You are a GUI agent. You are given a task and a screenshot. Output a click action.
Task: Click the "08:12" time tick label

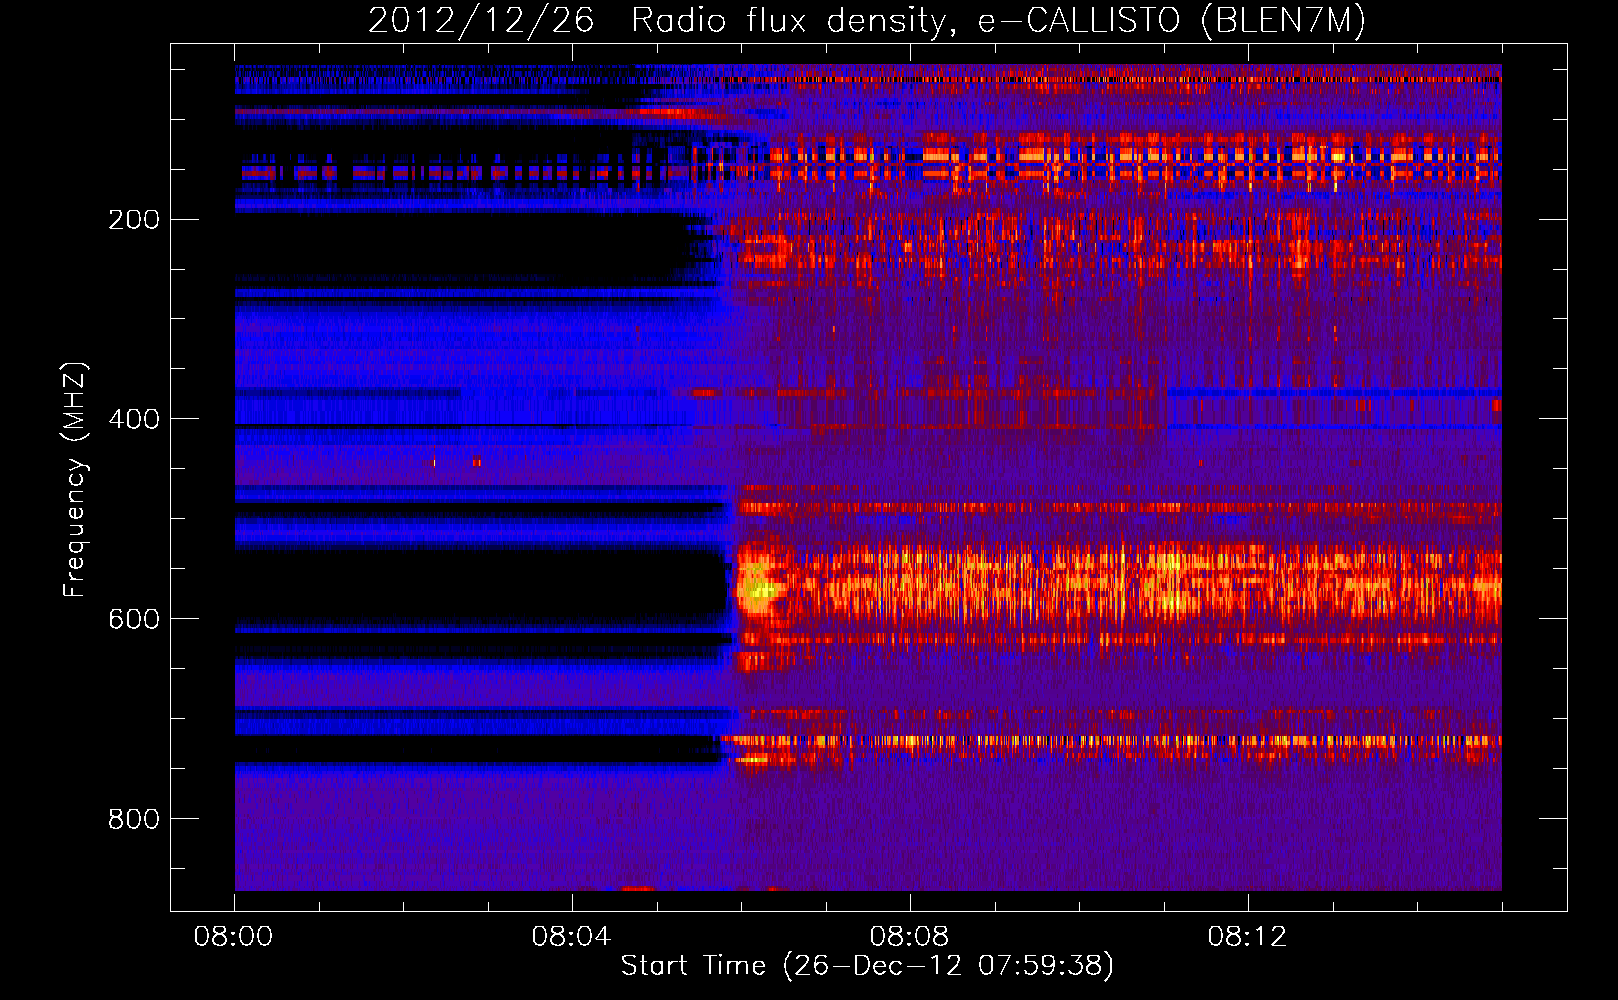coord(1248,937)
